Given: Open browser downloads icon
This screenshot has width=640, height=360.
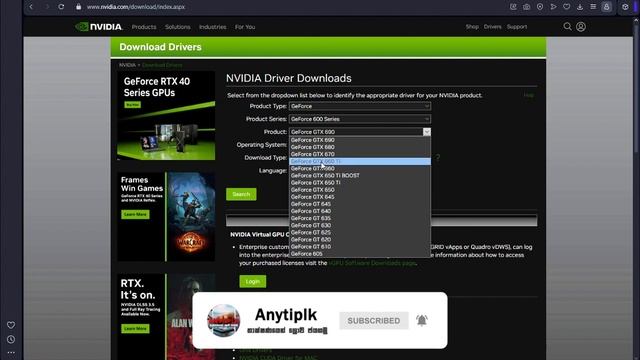Looking at the screenshot, I should coord(580,7).
